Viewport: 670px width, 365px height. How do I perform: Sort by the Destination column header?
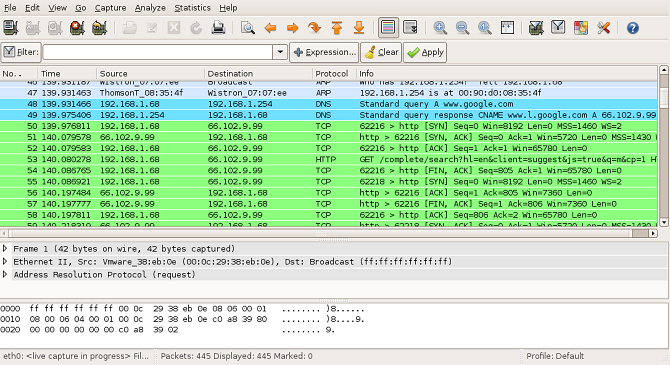click(x=258, y=74)
